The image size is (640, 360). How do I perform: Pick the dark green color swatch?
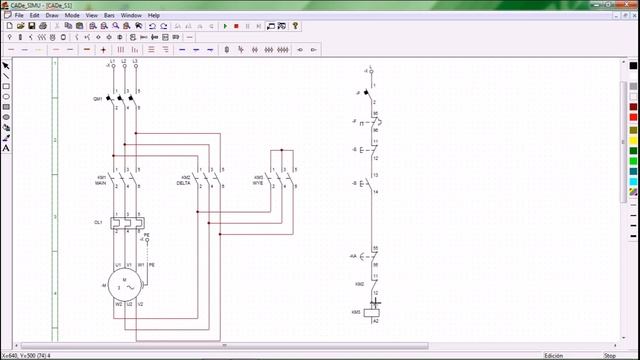coord(633,151)
